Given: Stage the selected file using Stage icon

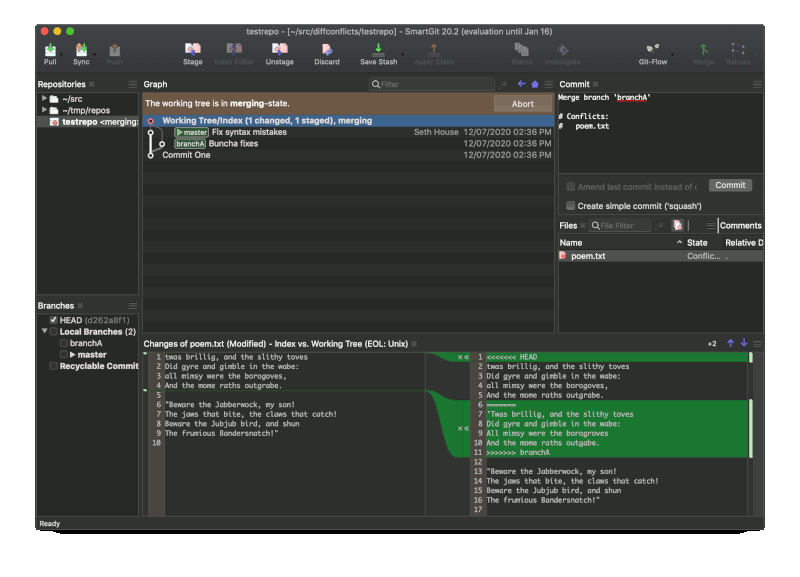Looking at the screenshot, I should click(192, 49).
